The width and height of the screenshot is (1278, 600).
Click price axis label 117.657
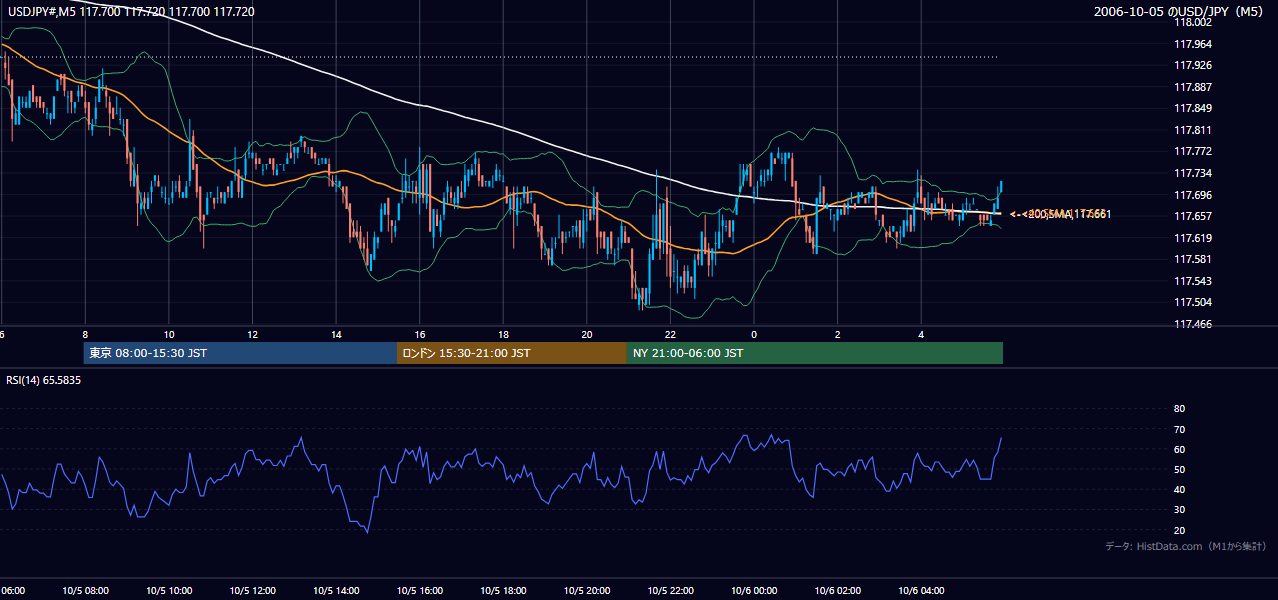pyautogui.click(x=1192, y=216)
